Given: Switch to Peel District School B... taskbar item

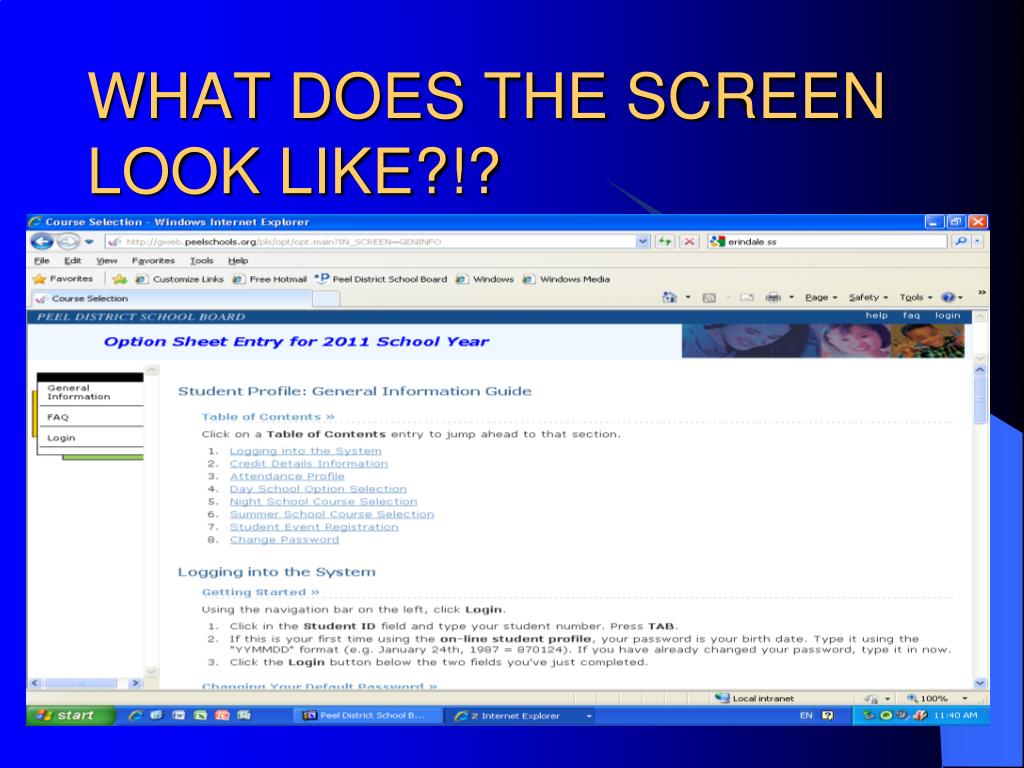Looking at the screenshot, I should pyautogui.click(x=370, y=716).
